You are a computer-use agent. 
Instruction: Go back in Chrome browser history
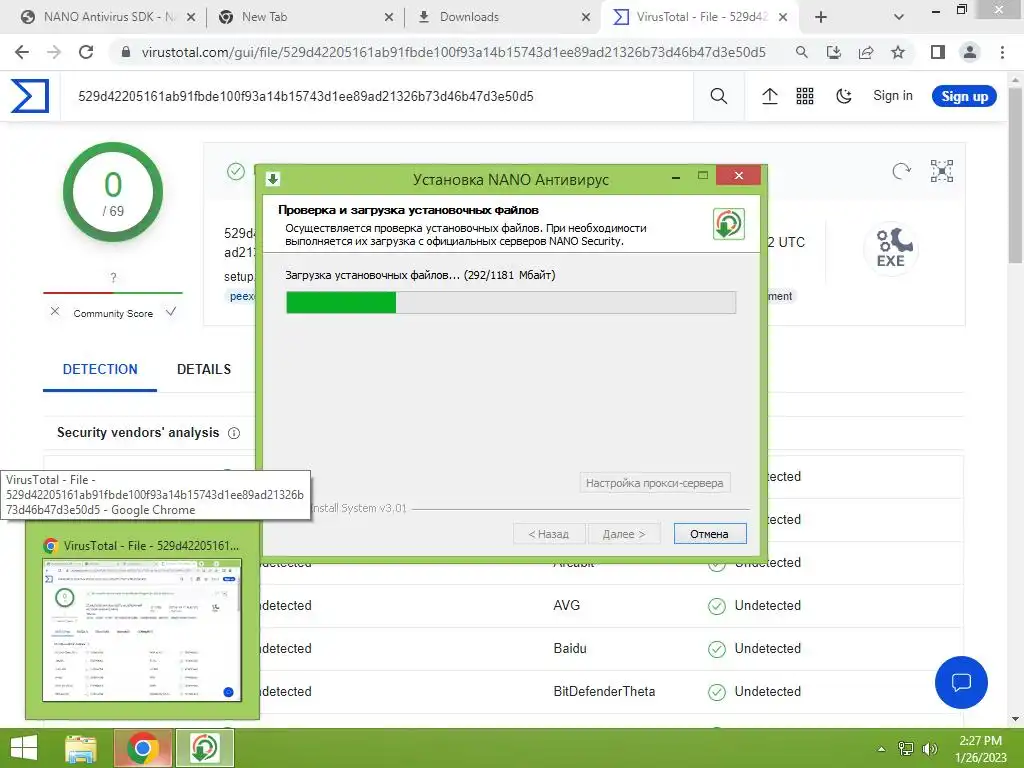pos(22,52)
